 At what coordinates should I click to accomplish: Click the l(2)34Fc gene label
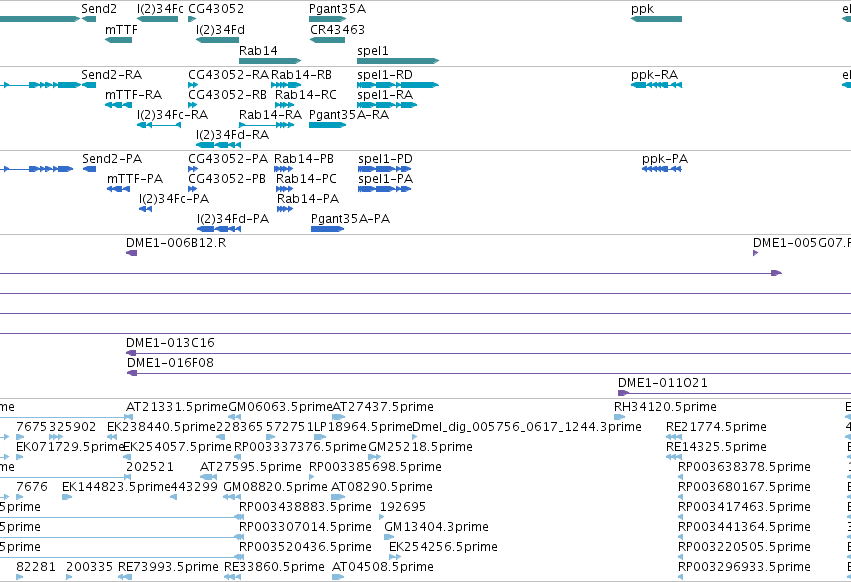[x=160, y=9]
